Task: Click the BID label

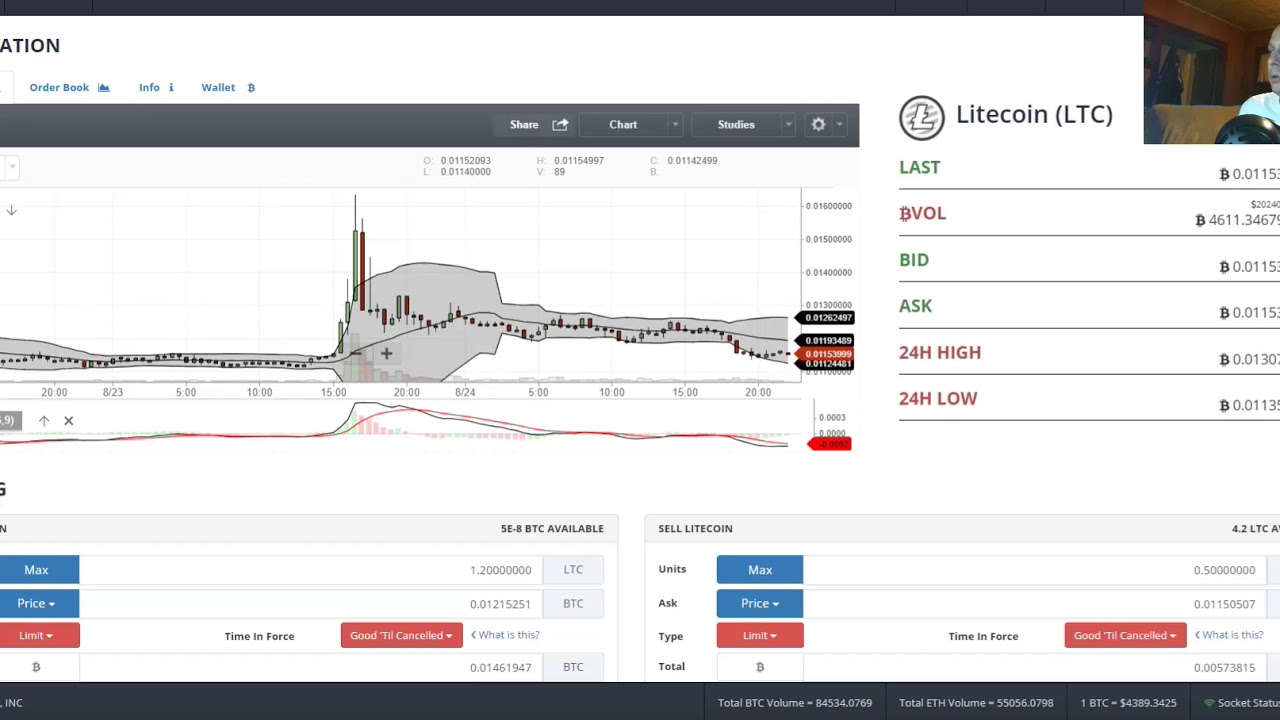Action: tap(914, 260)
